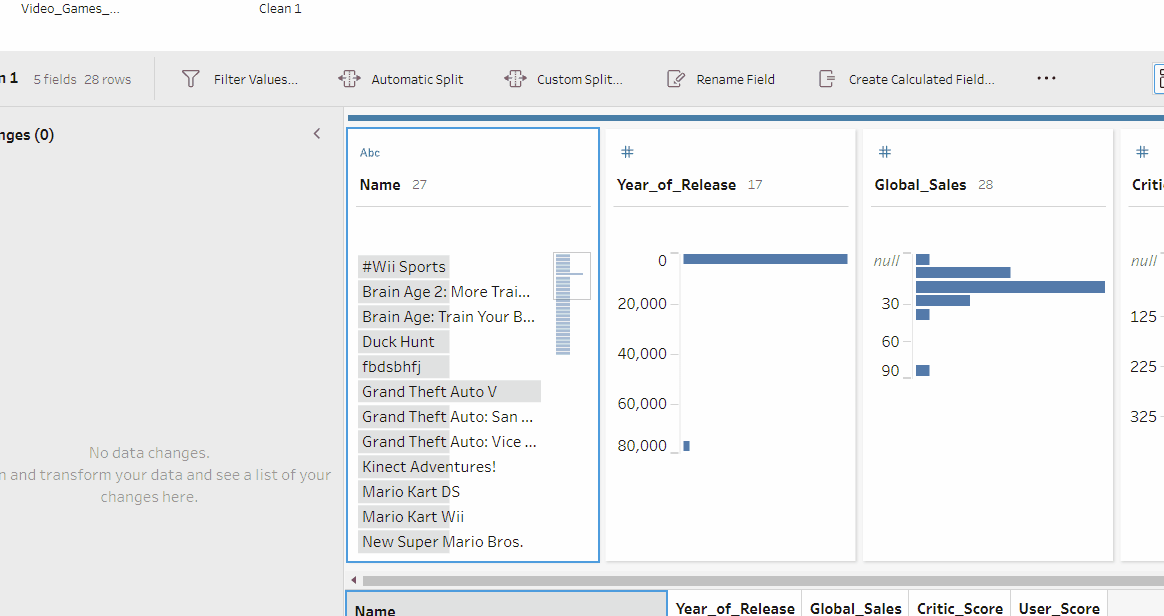Click the 28 rows count label
Screen dimensions: 1164x616
point(108,79)
